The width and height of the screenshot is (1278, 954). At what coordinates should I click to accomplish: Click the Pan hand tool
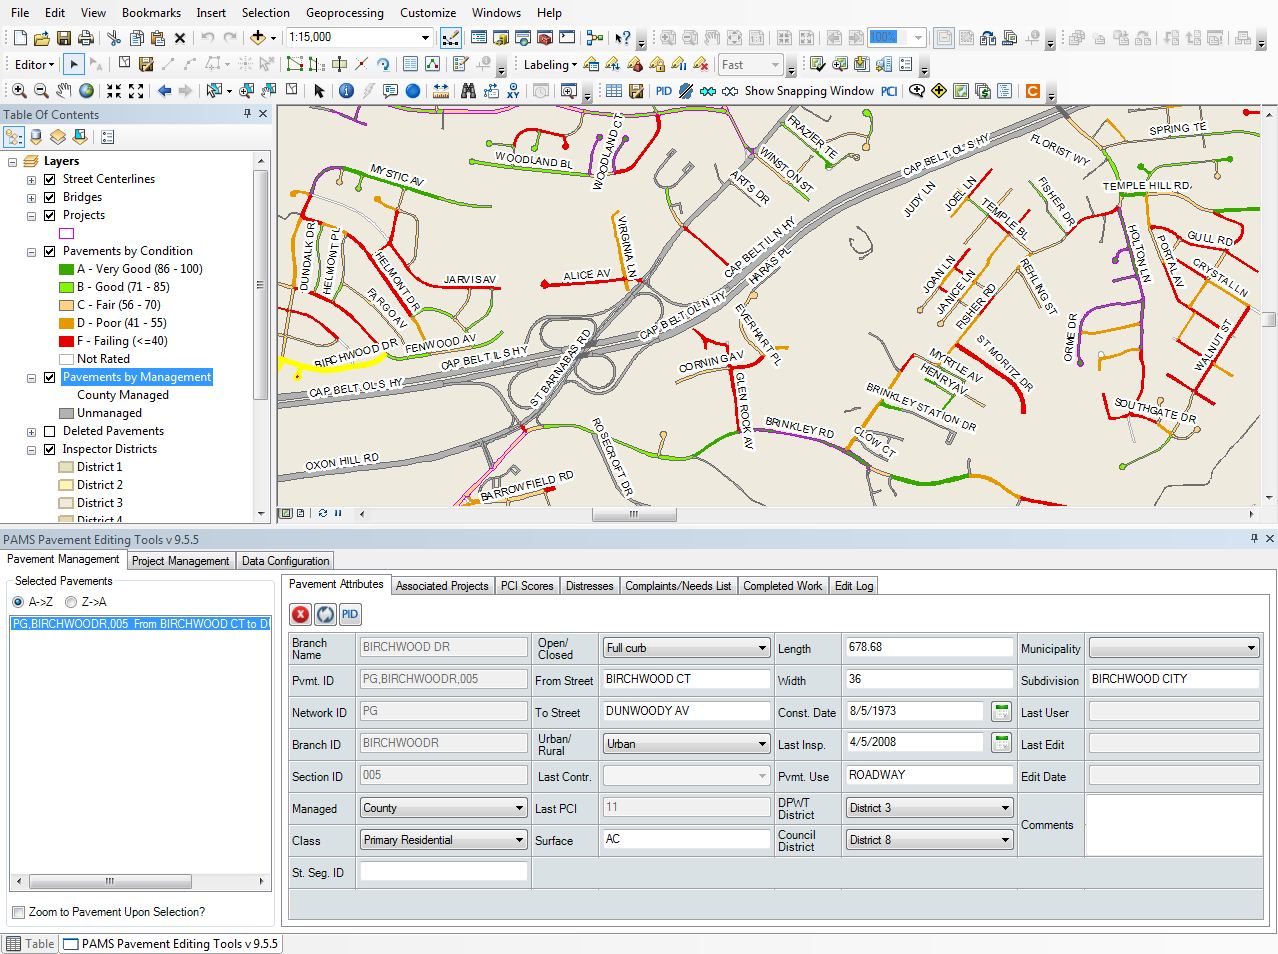pos(64,91)
